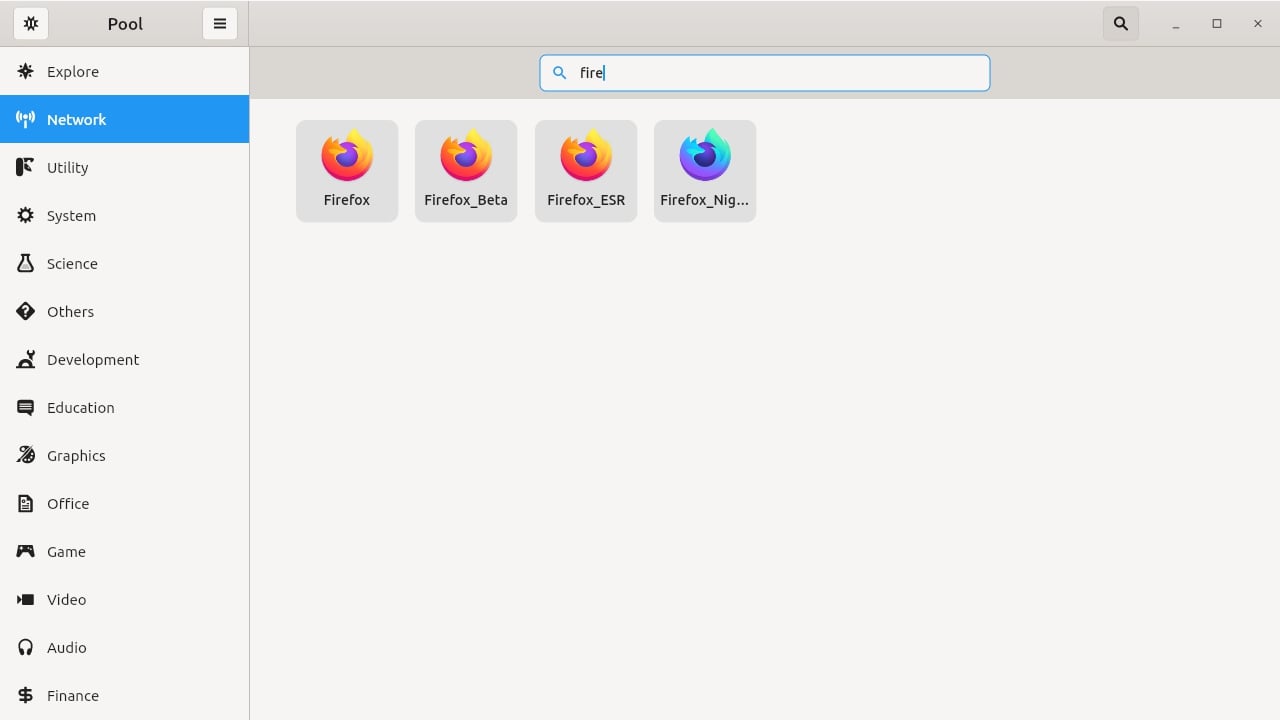Viewport: 1280px width, 720px height.
Task: Click the Others question mark icon
Action: tap(26, 311)
